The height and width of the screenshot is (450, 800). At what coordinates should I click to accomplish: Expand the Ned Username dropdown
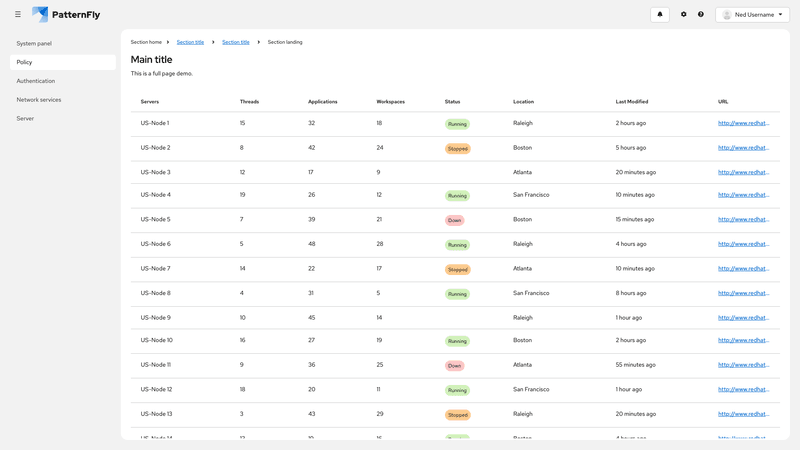(753, 15)
